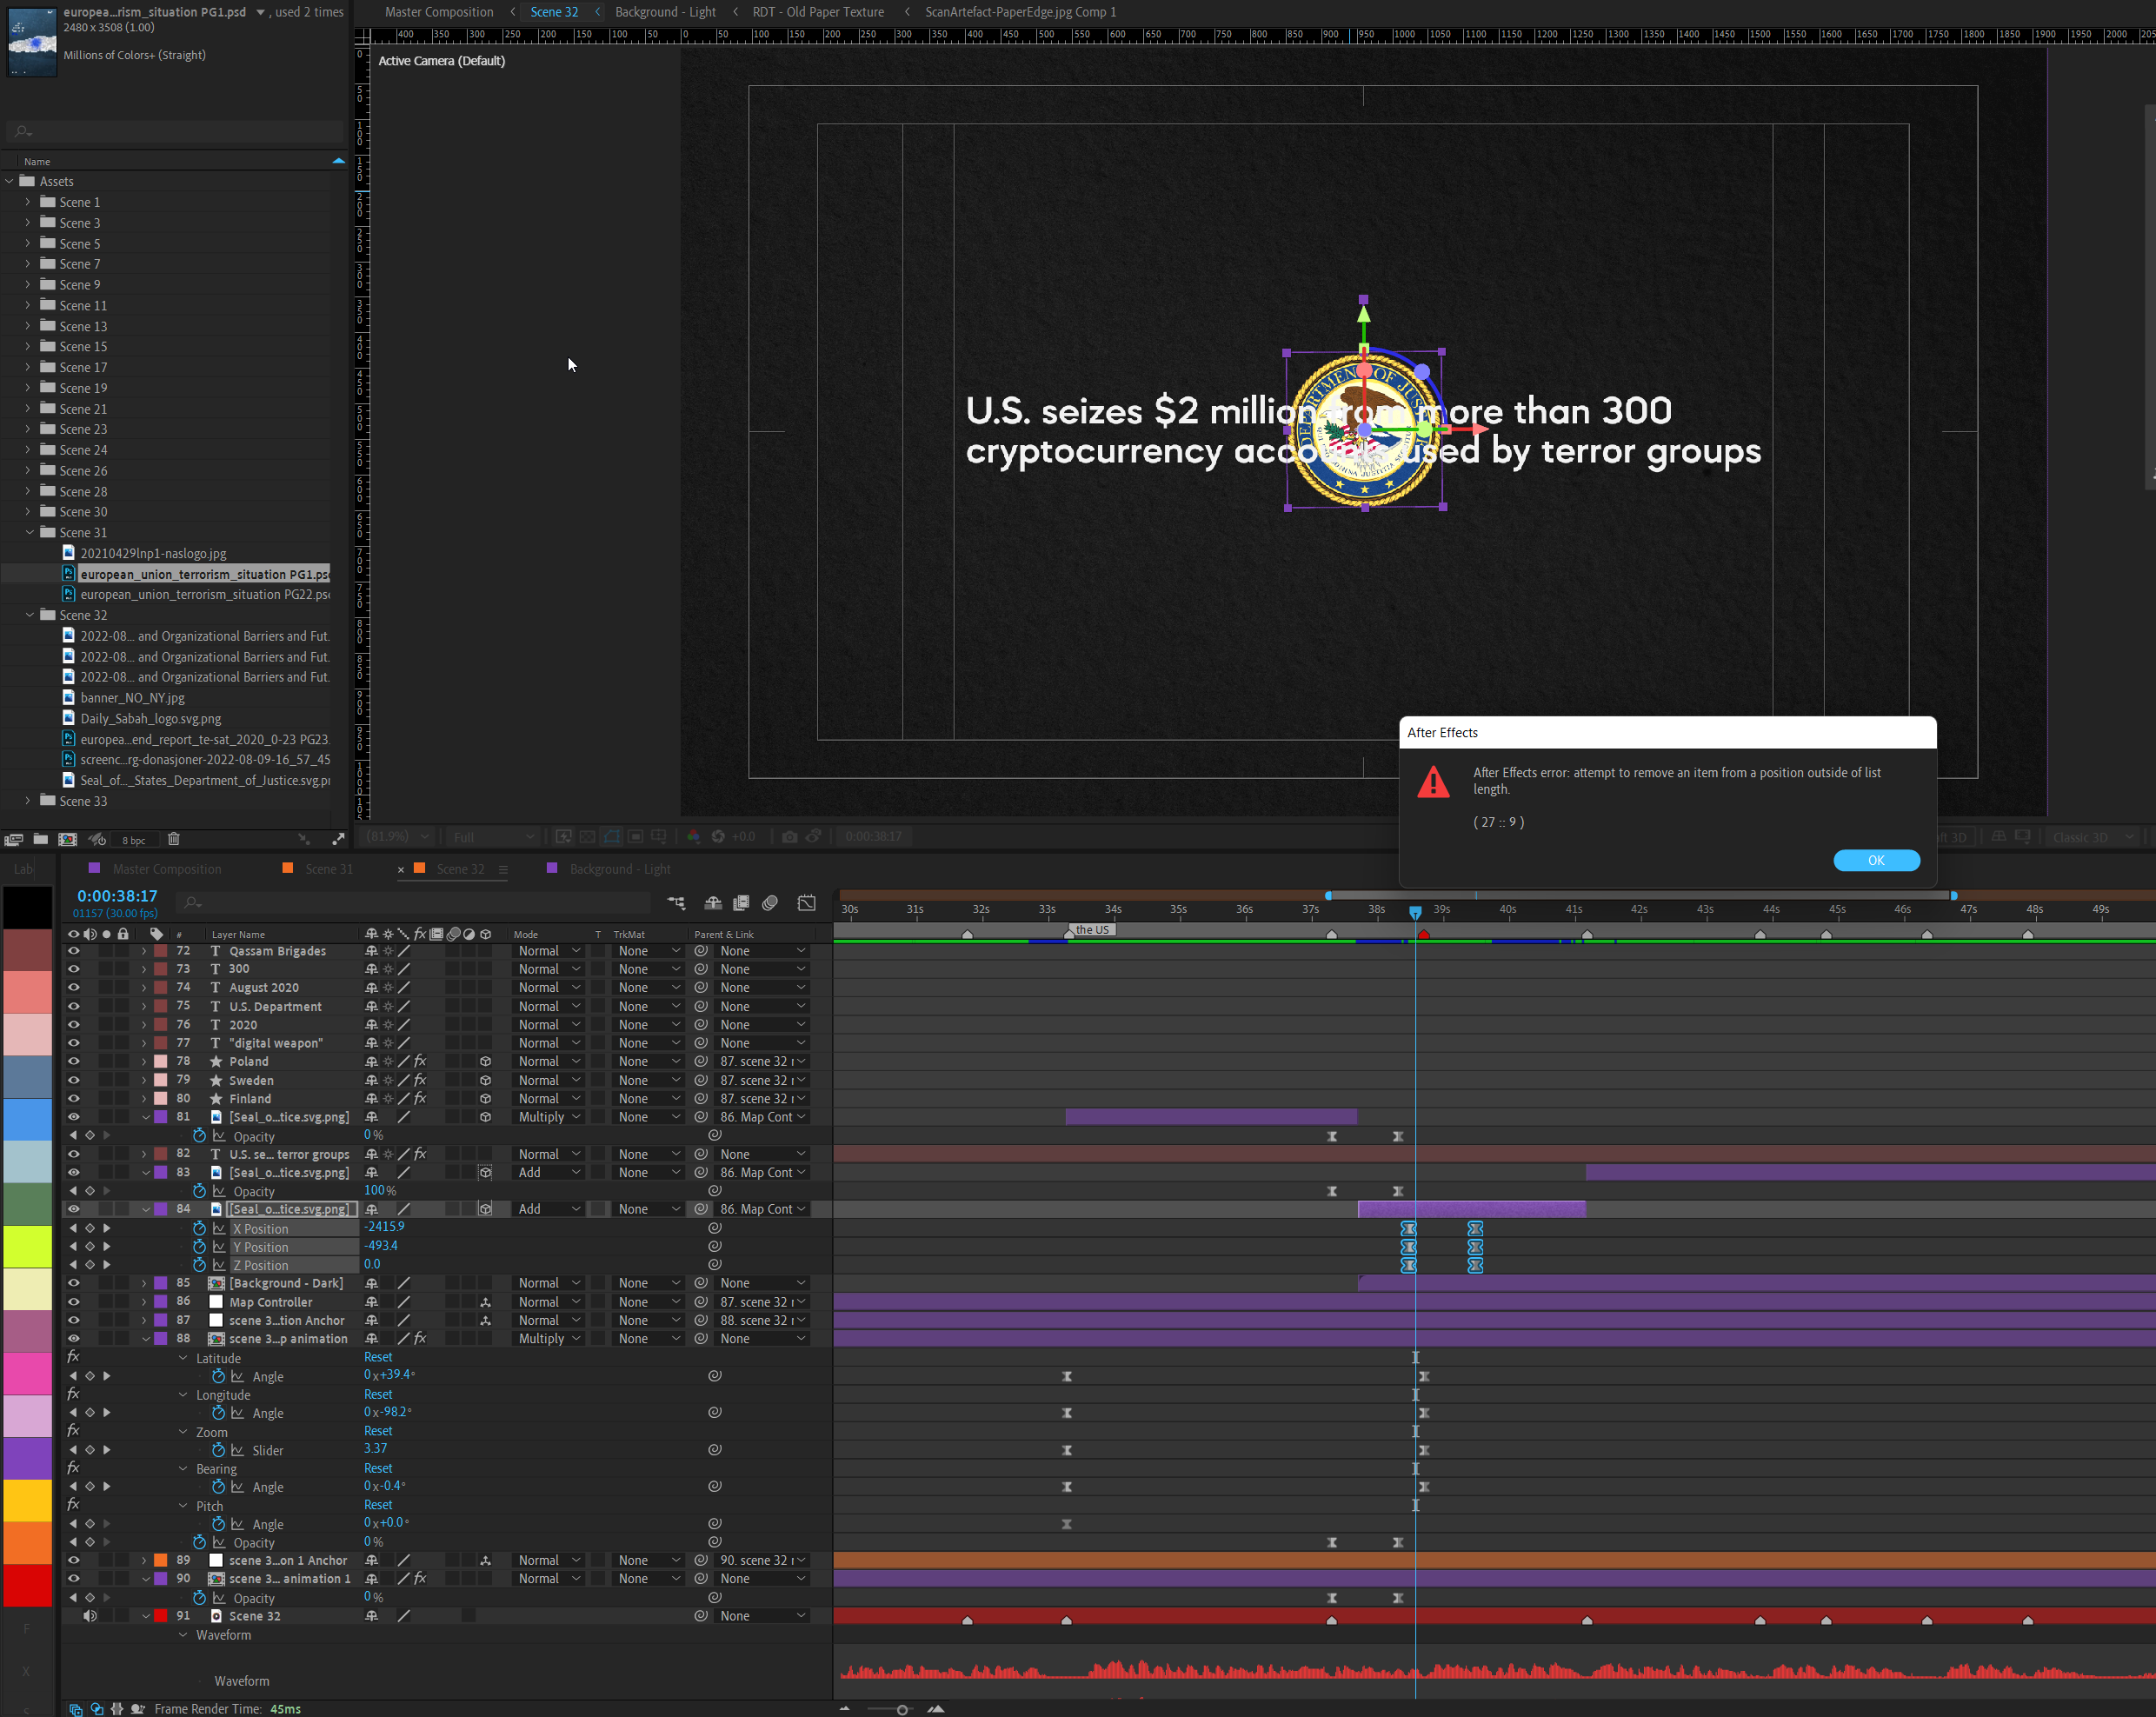
Task: Switch to the Scene 31 timeline tab
Action: click(328, 869)
